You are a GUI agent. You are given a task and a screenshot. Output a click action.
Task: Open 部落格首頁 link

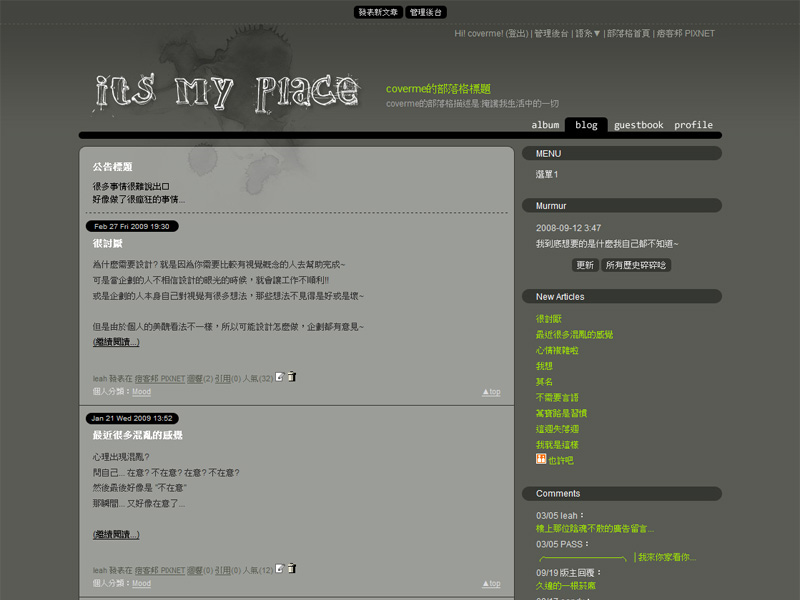[x=628, y=34]
